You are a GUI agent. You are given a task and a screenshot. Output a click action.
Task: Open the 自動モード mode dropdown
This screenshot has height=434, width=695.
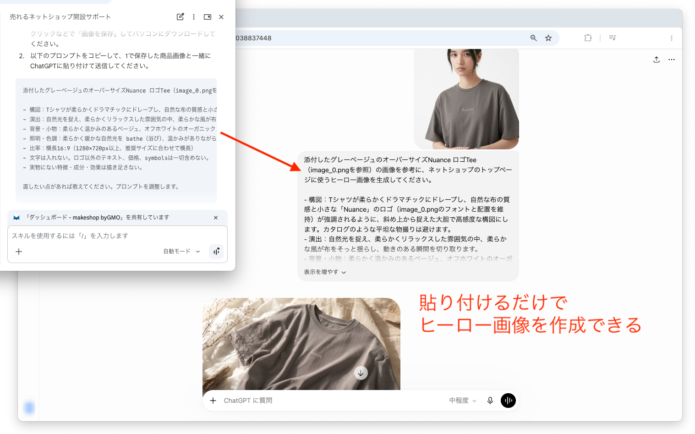pos(181,251)
